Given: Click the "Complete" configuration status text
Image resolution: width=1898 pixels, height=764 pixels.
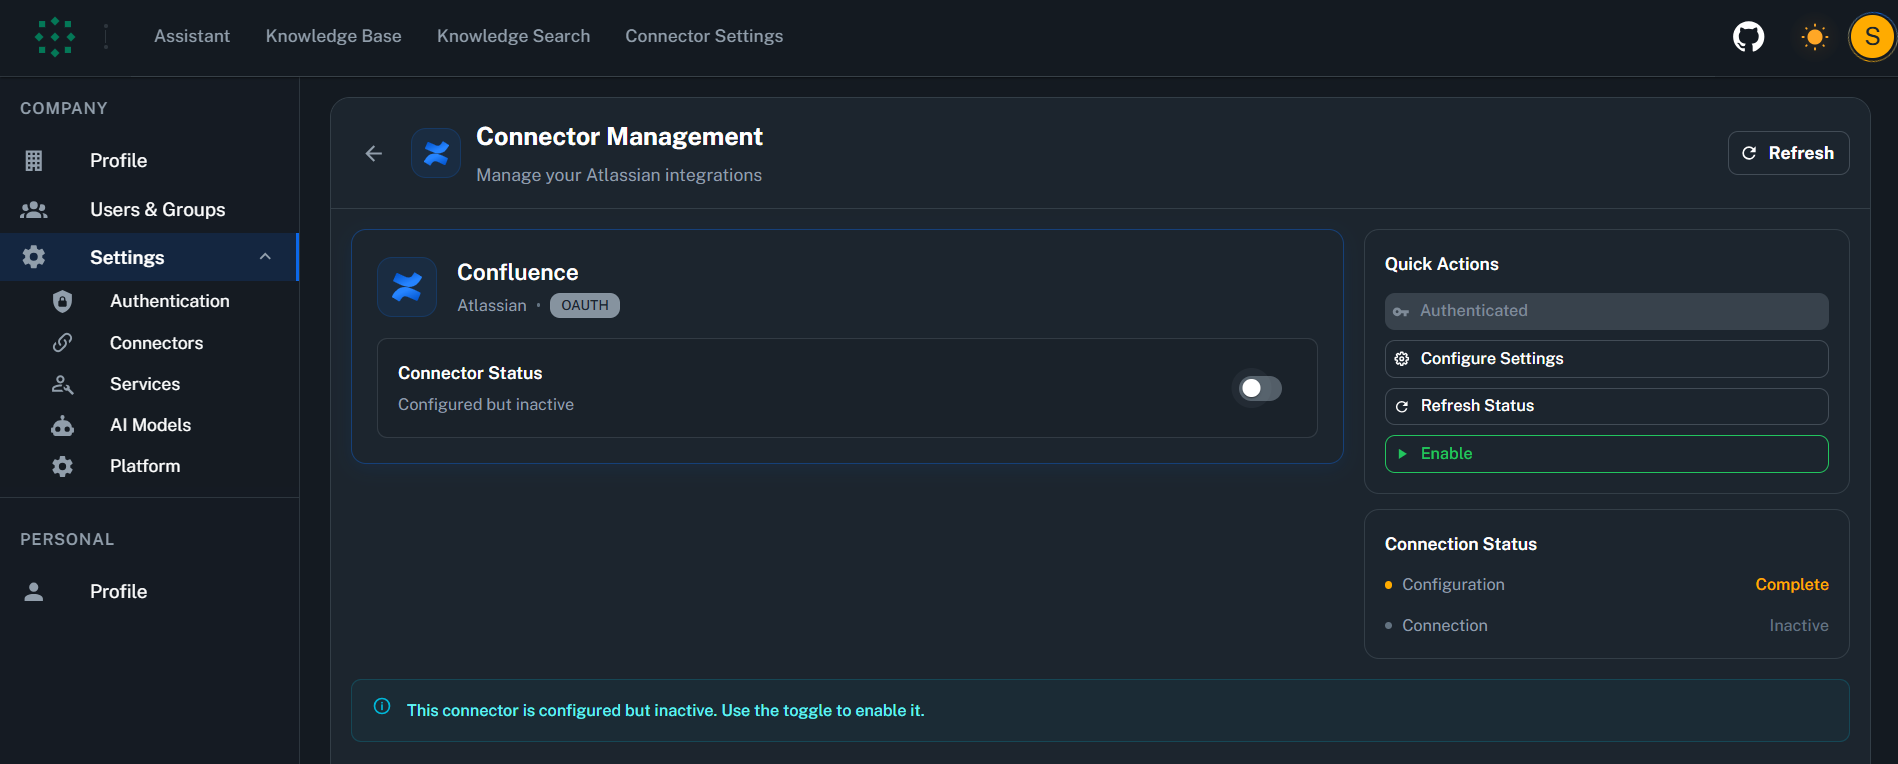Looking at the screenshot, I should click(1792, 584).
